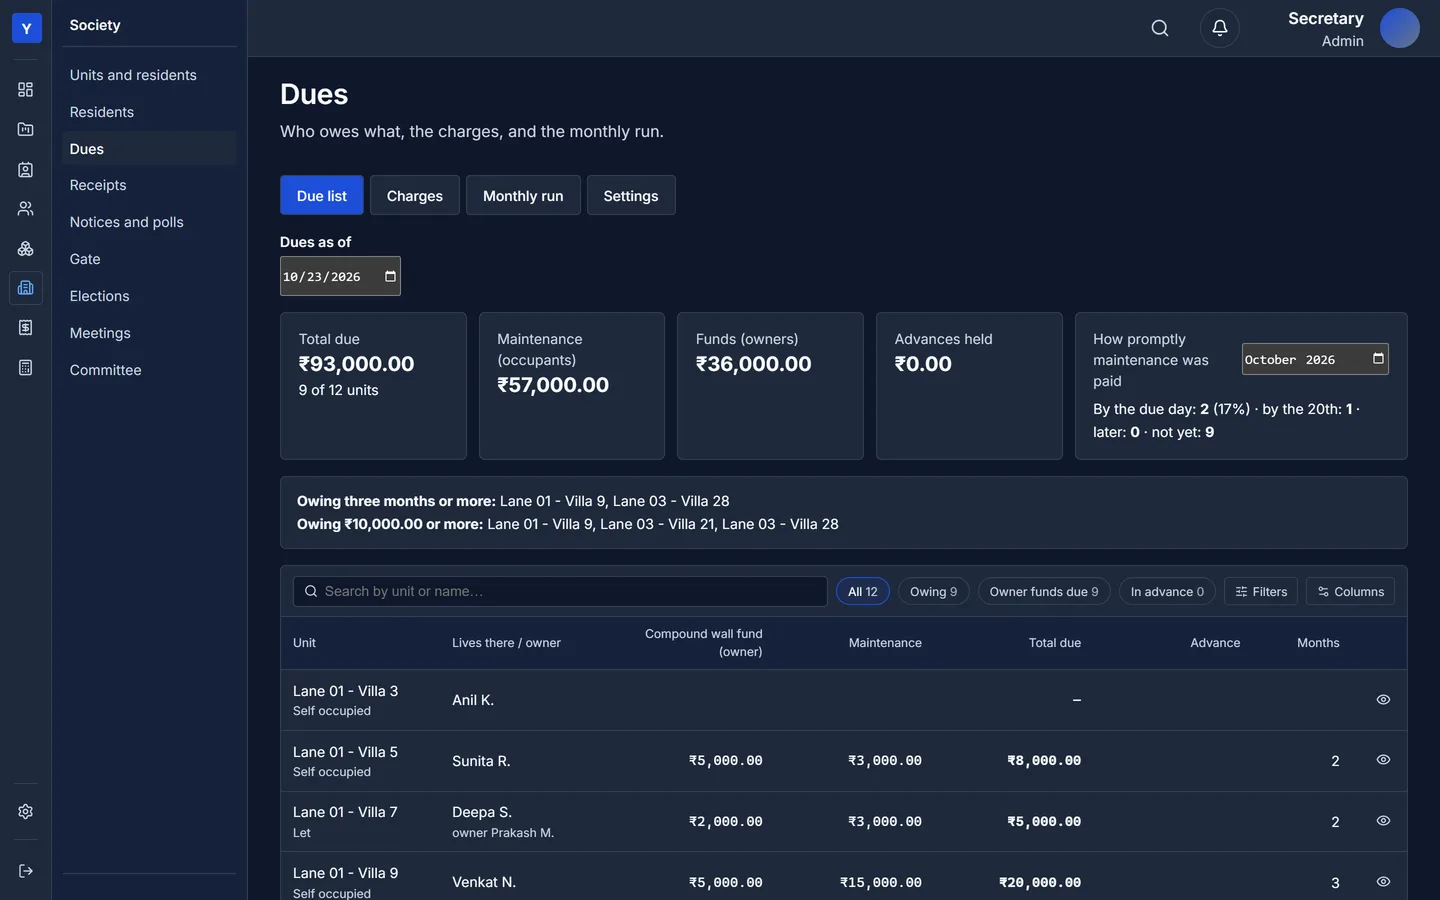This screenshot has height=900, width=1440.
Task: Filter by In advance 0
Action: click(x=1167, y=592)
